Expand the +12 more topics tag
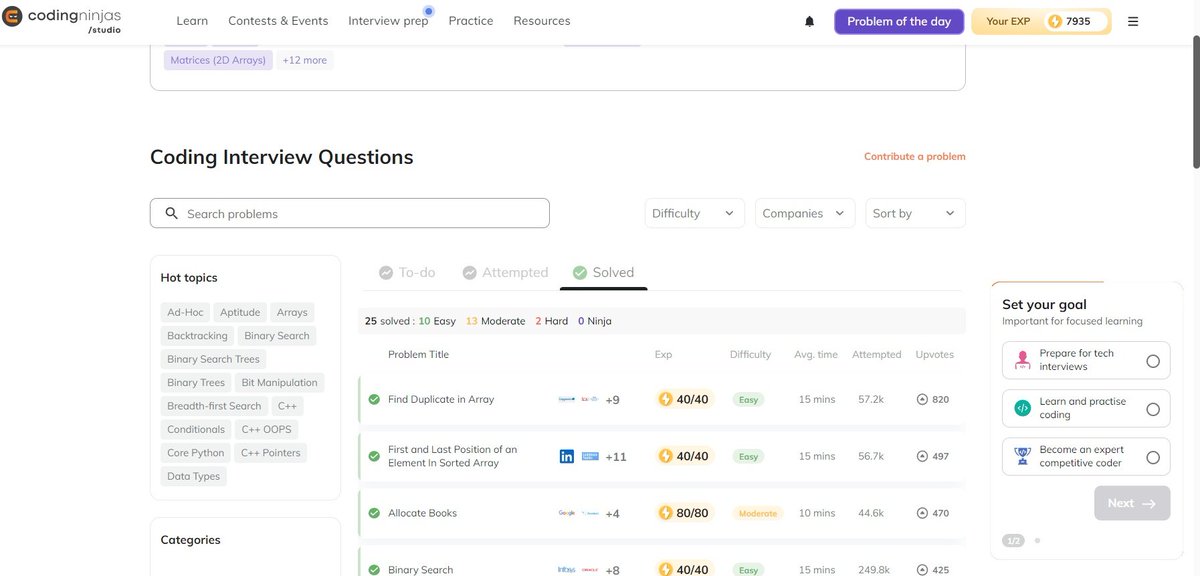 [x=305, y=60]
